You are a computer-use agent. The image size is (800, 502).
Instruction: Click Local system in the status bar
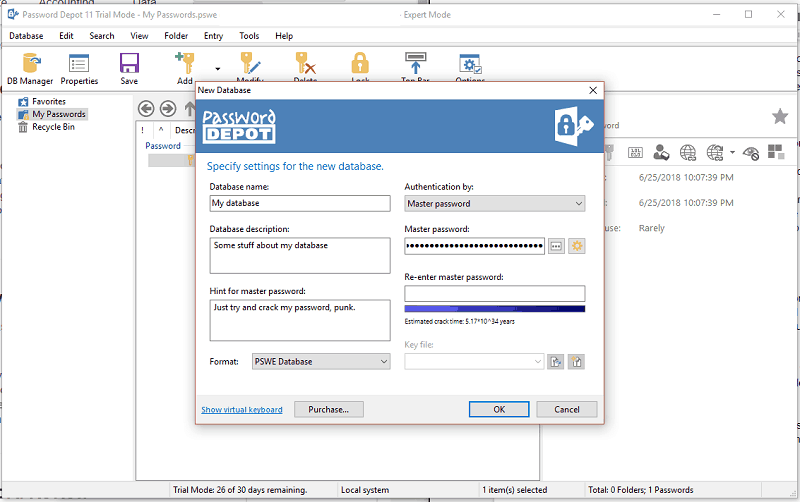(365, 490)
